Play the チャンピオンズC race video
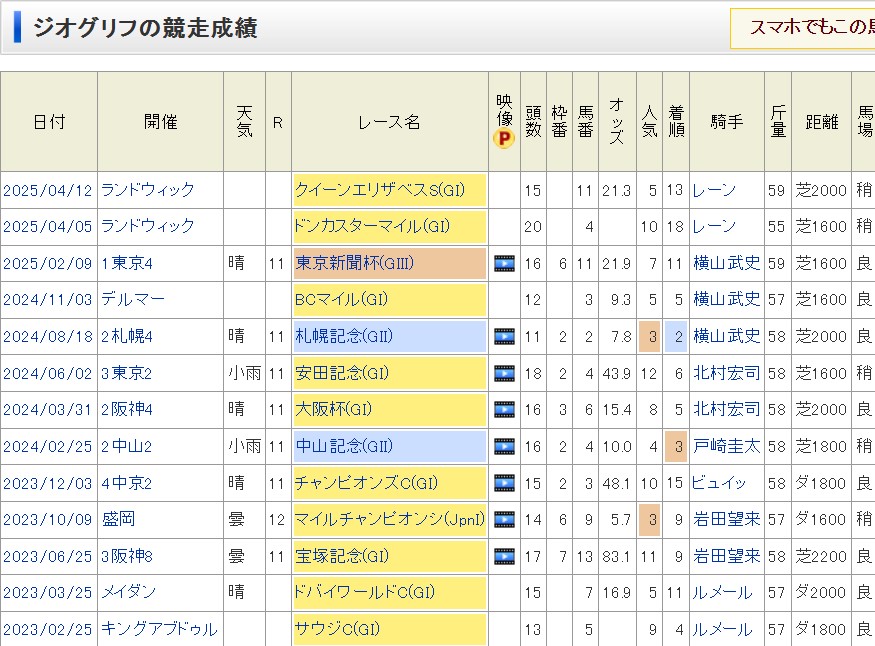This screenshot has width=875, height=646. point(504,484)
